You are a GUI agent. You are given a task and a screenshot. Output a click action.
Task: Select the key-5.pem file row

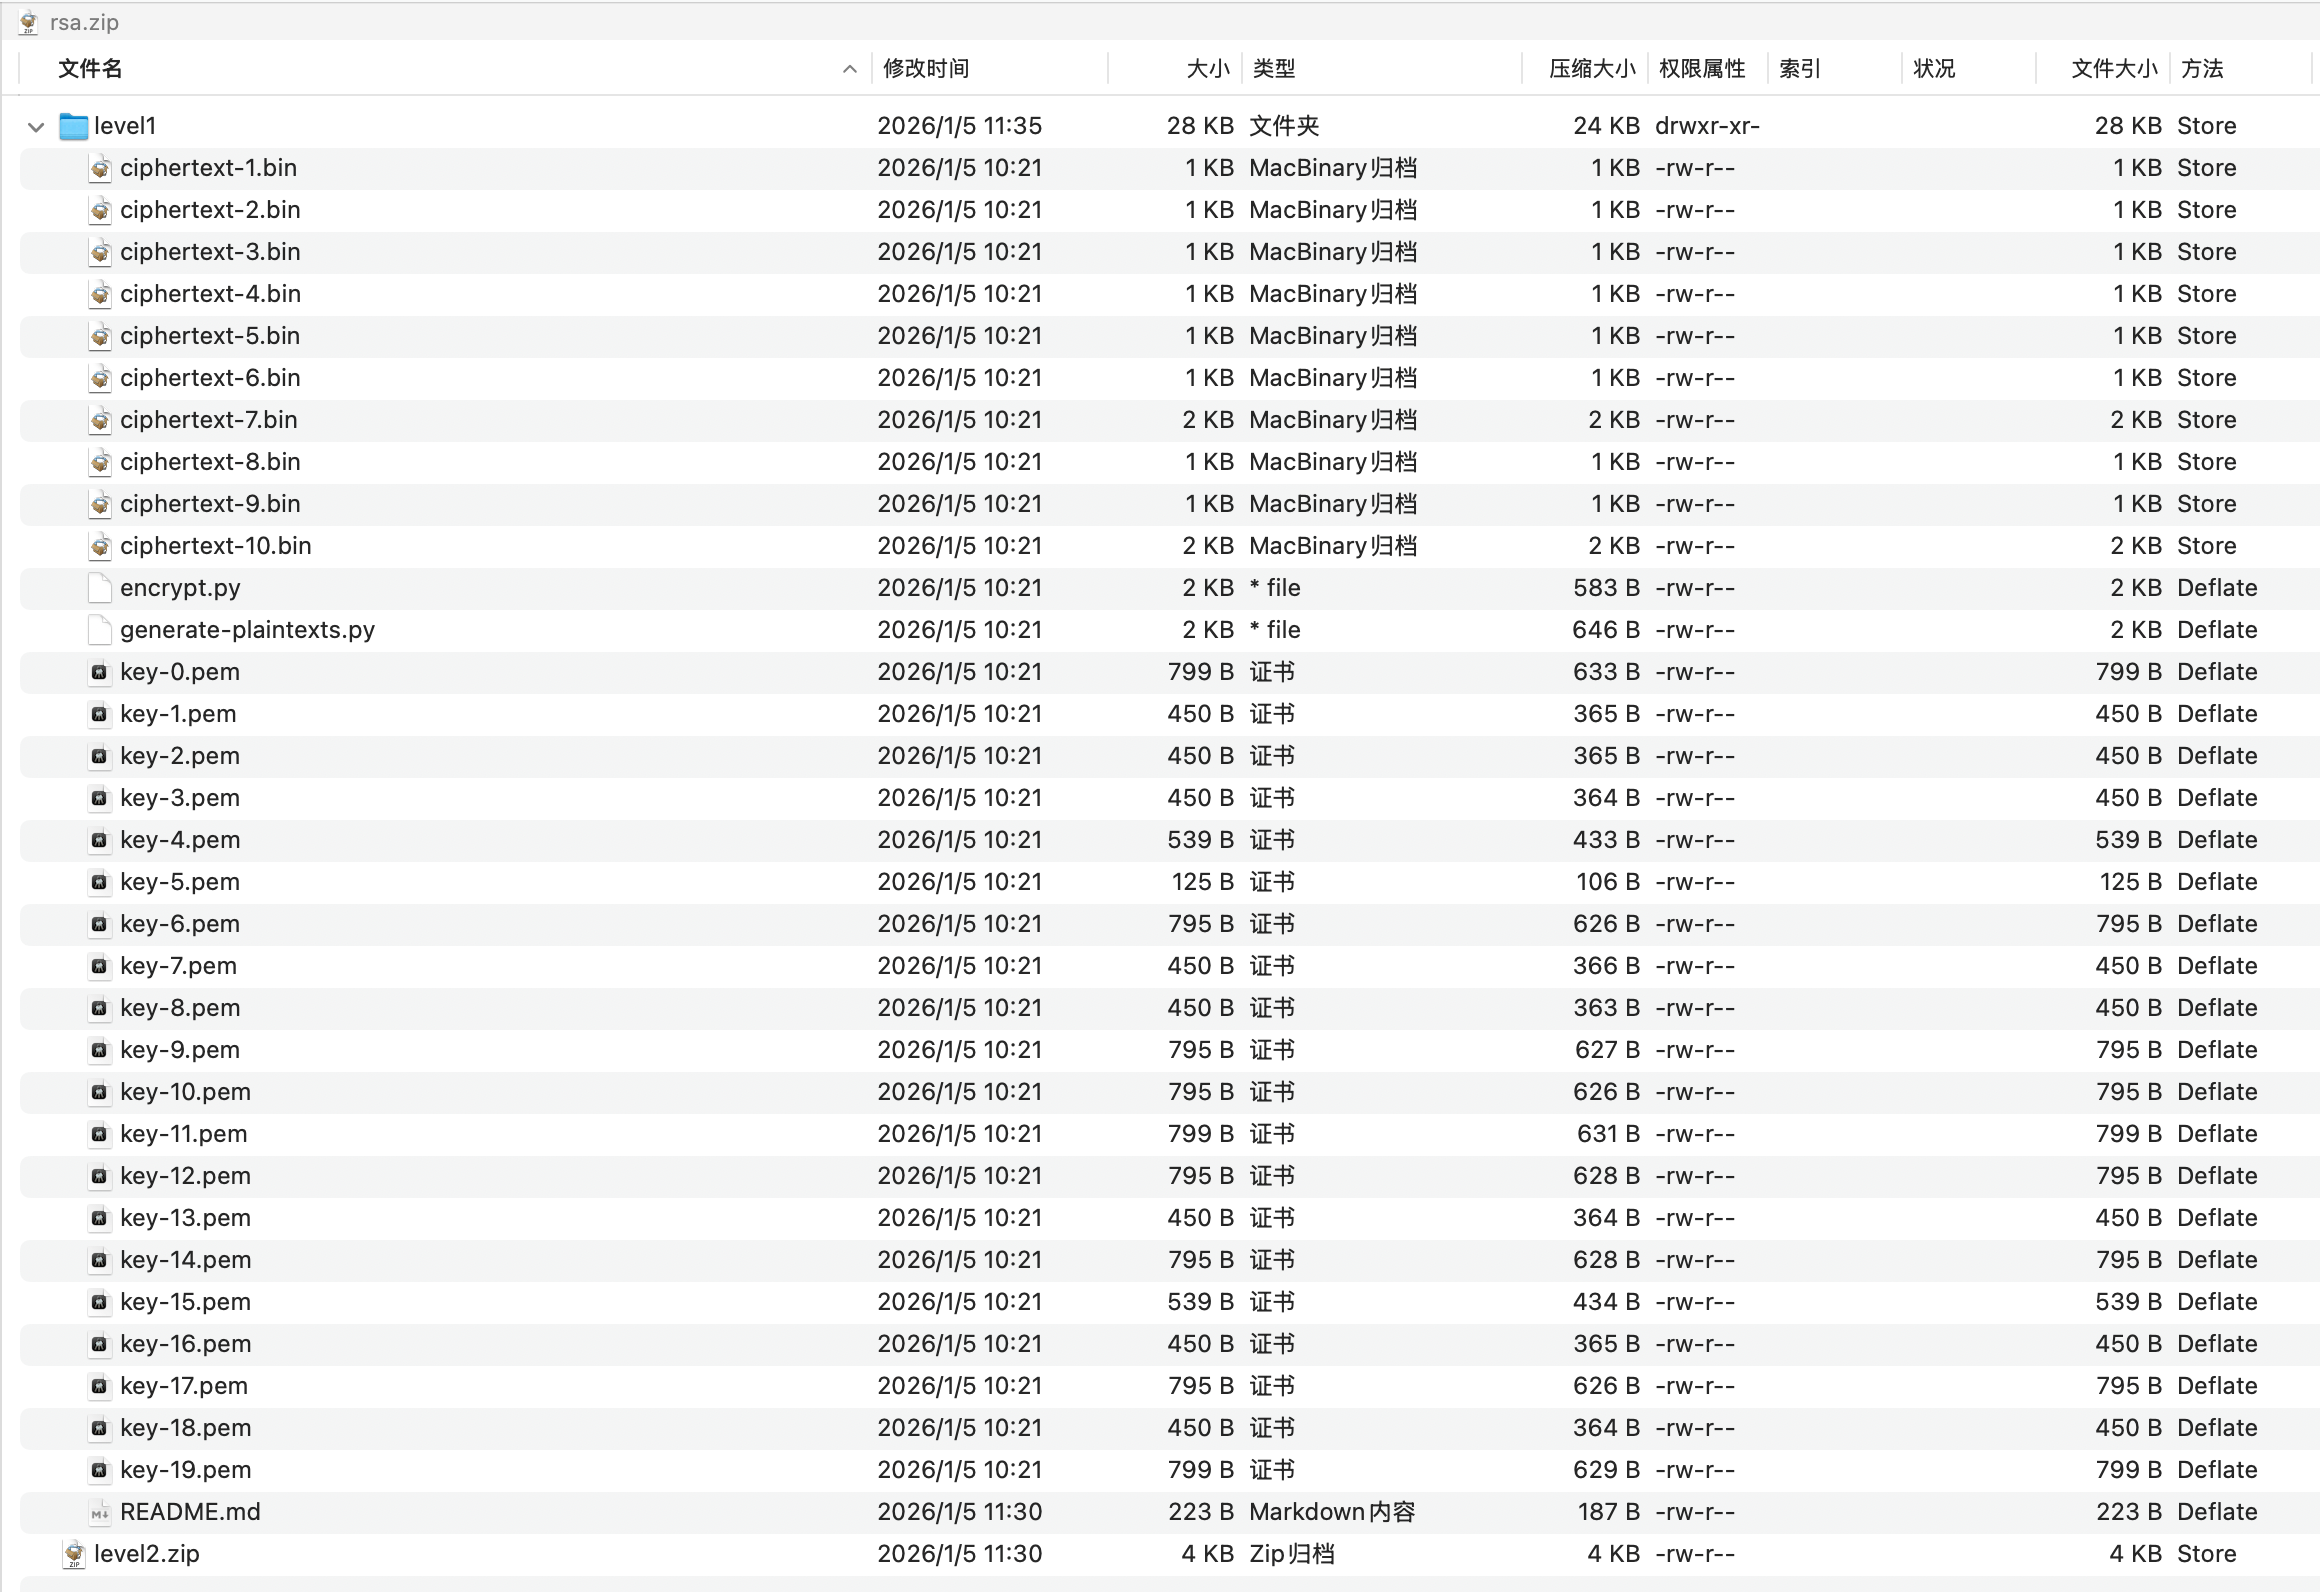[180, 882]
